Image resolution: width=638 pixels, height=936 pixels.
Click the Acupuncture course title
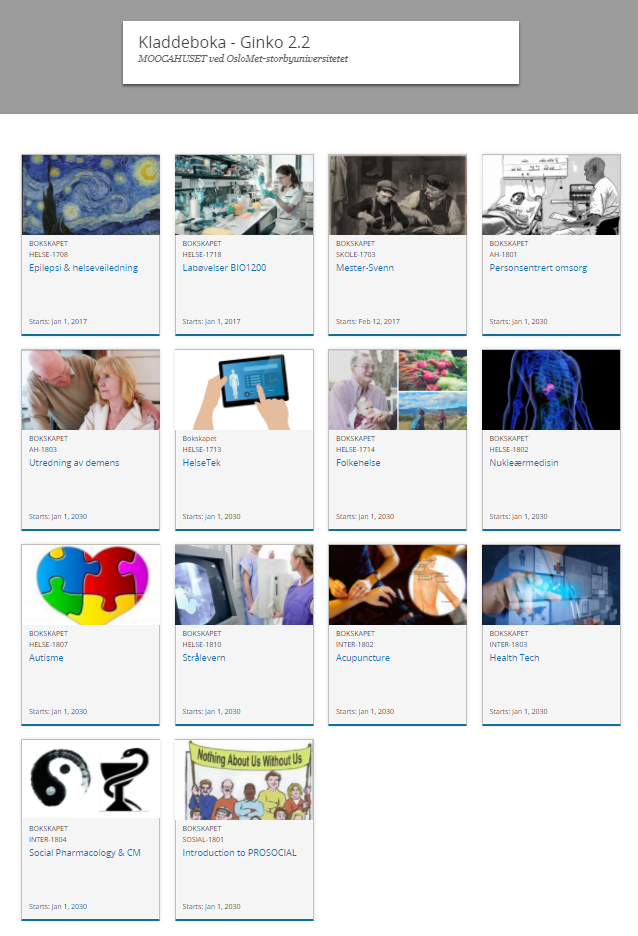(363, 658)
